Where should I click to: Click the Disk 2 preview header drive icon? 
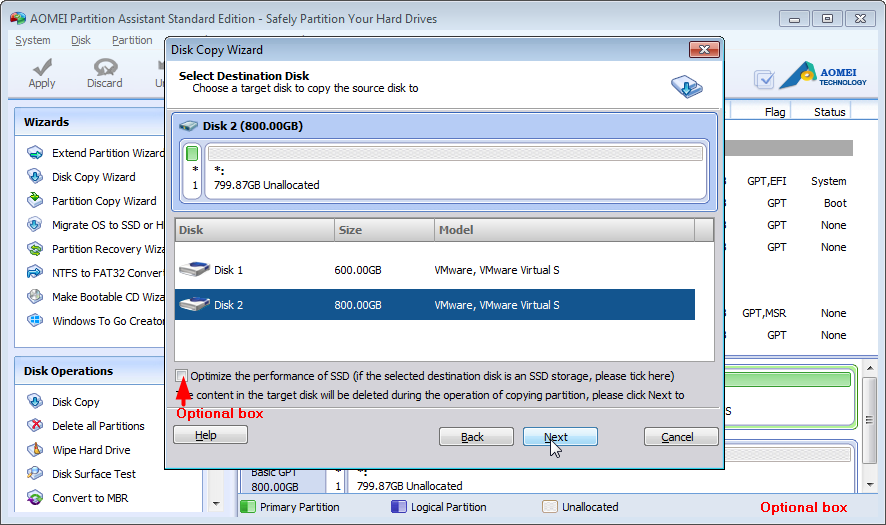pos(188,126)
